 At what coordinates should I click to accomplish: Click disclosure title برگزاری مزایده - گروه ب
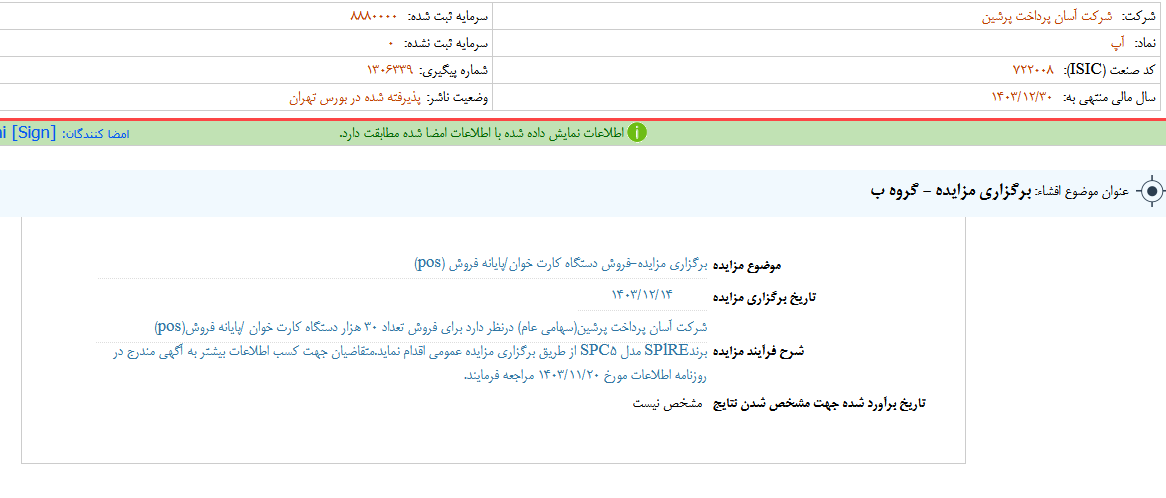(x=950, y=192)
